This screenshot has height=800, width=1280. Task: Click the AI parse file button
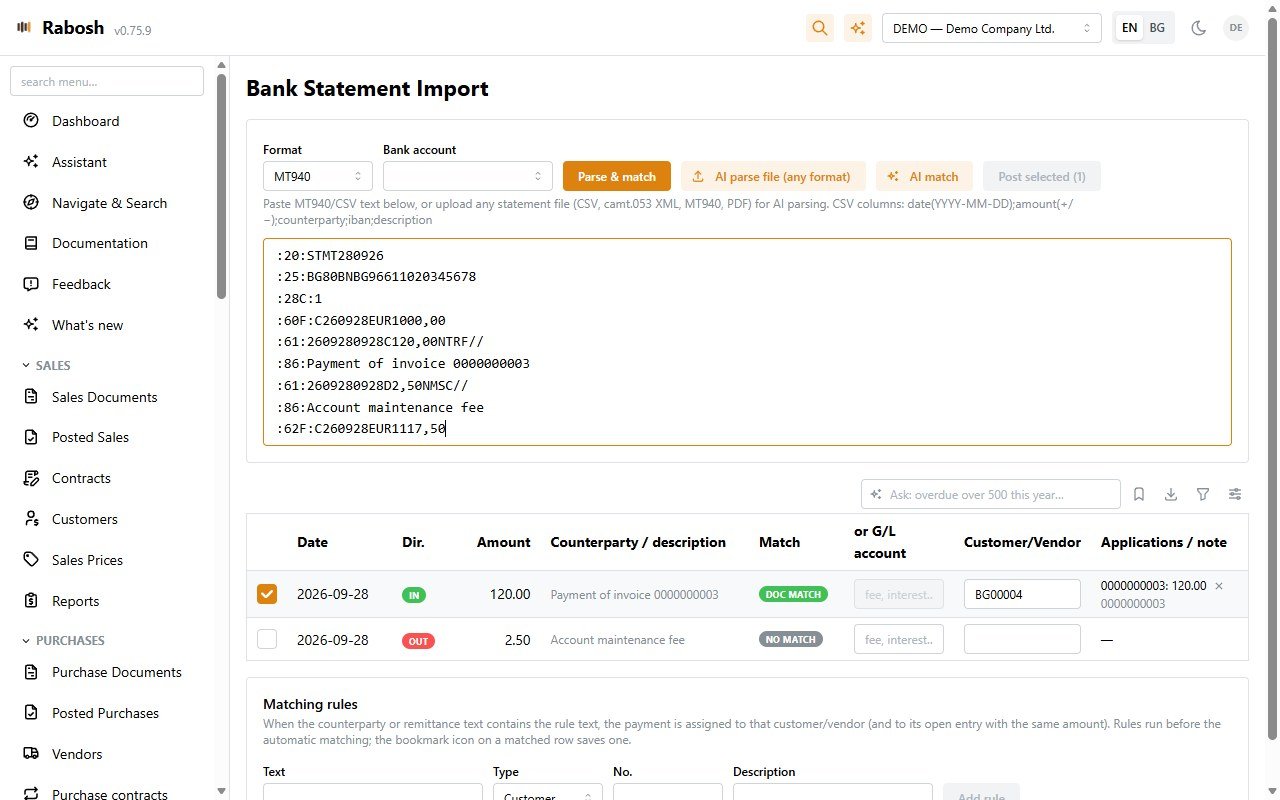point(773,176)
